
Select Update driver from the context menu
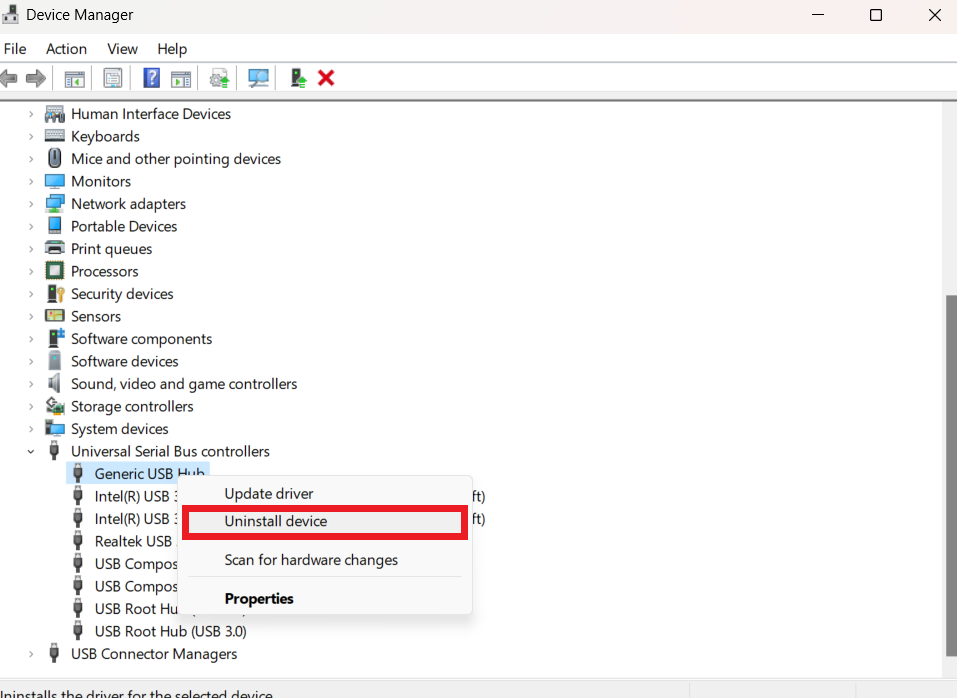[x=267, y=493]
